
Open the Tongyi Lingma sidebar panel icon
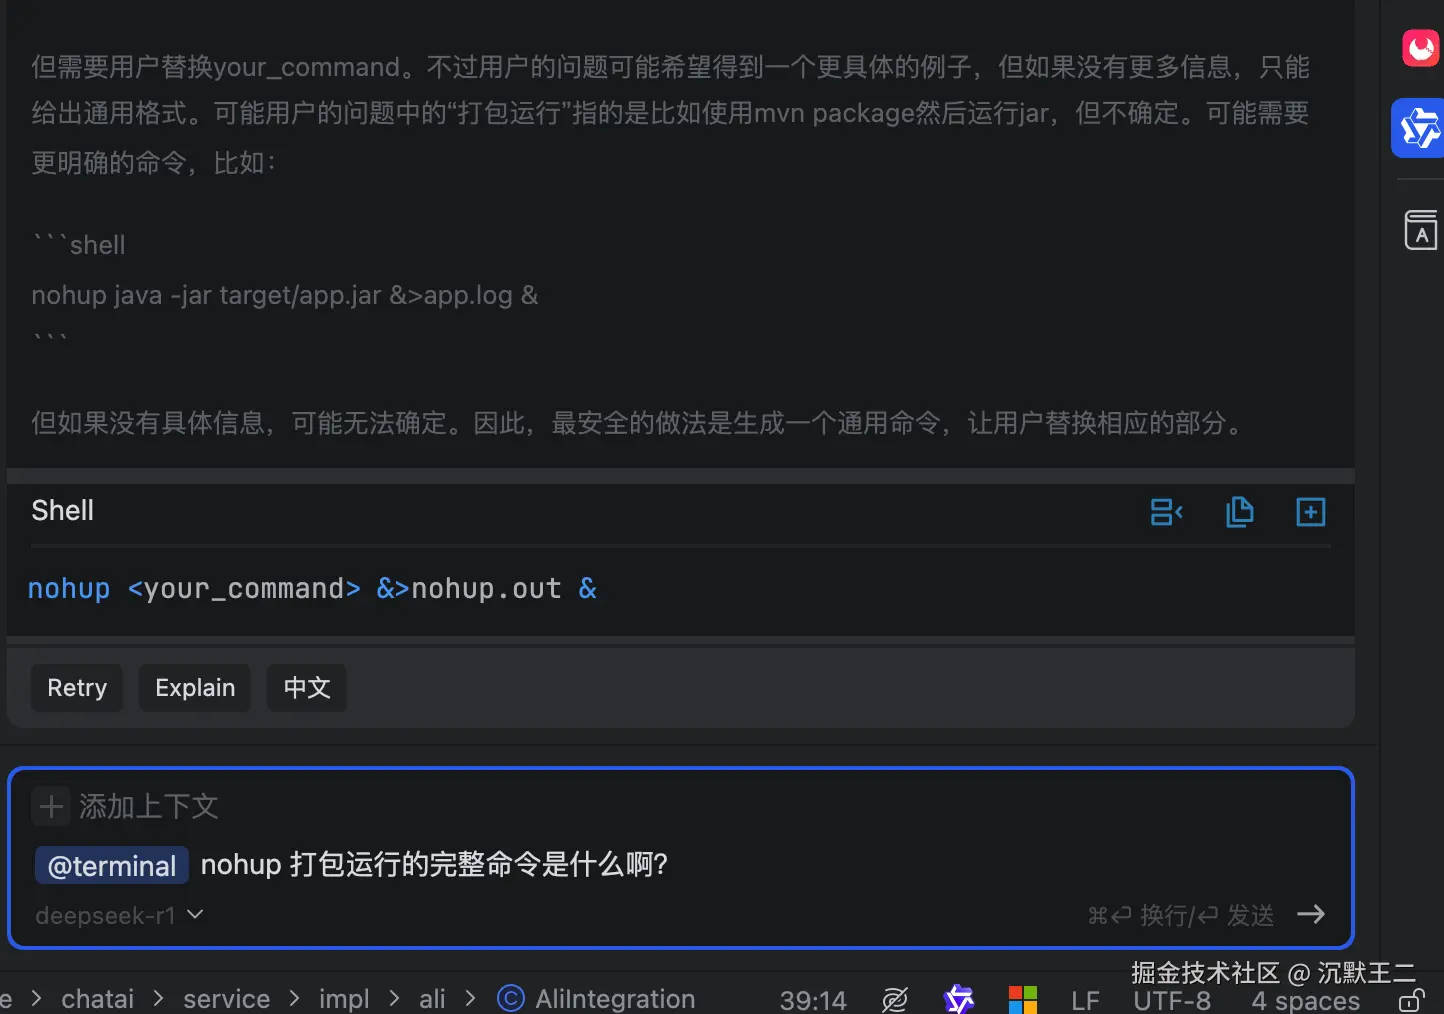(1419, 128)
